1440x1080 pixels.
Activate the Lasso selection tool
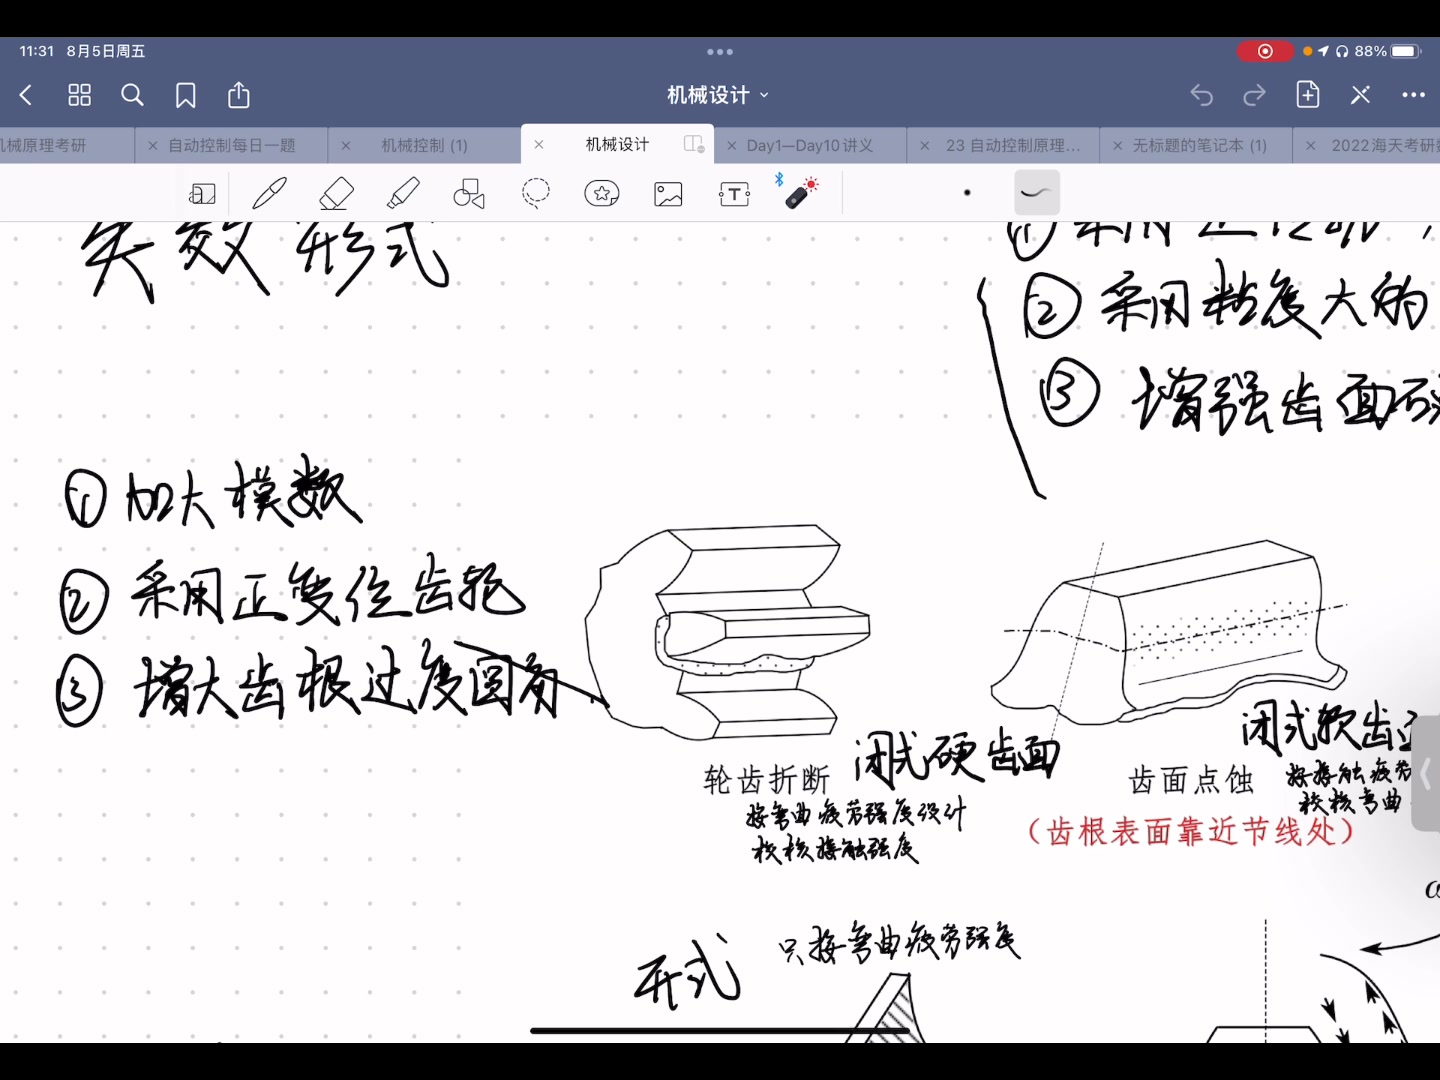536,192
